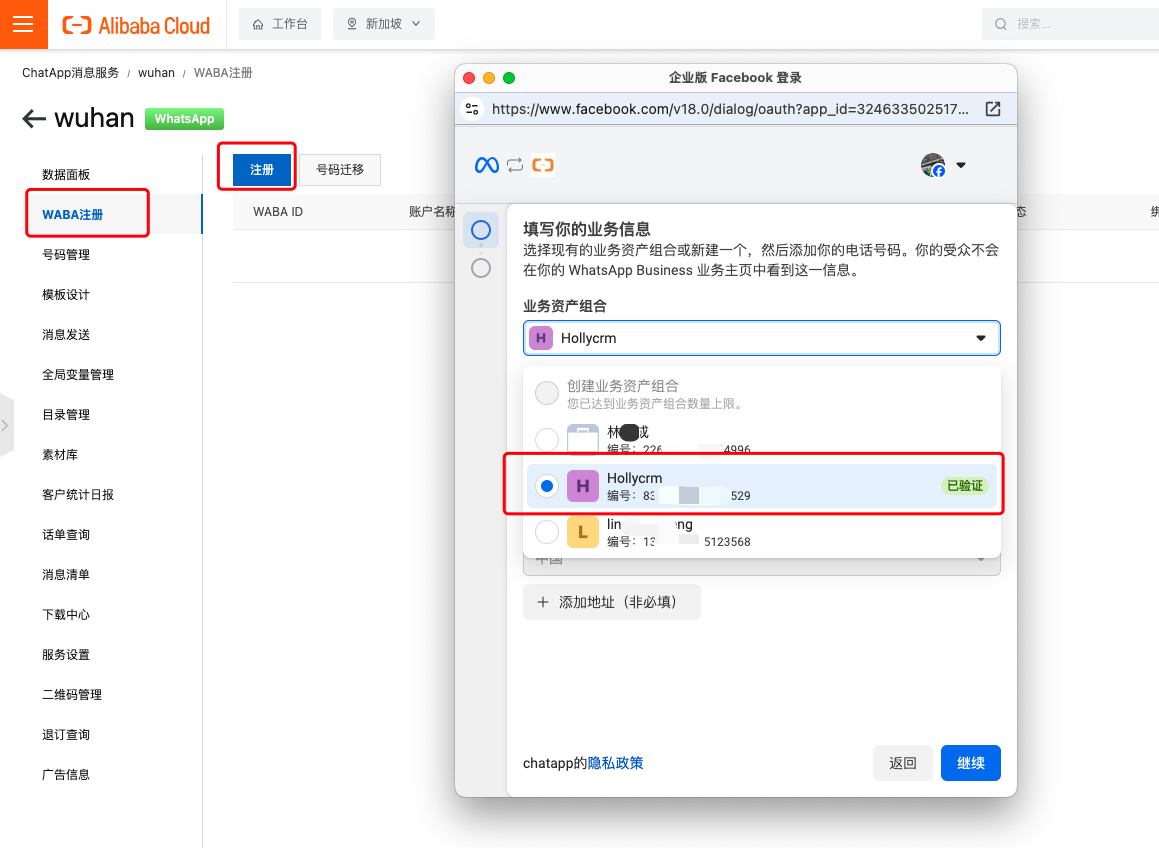This screenshot has height=848, width=1159.
Task: Open 目录管理 in sidebar
Action: coord(66,414)
